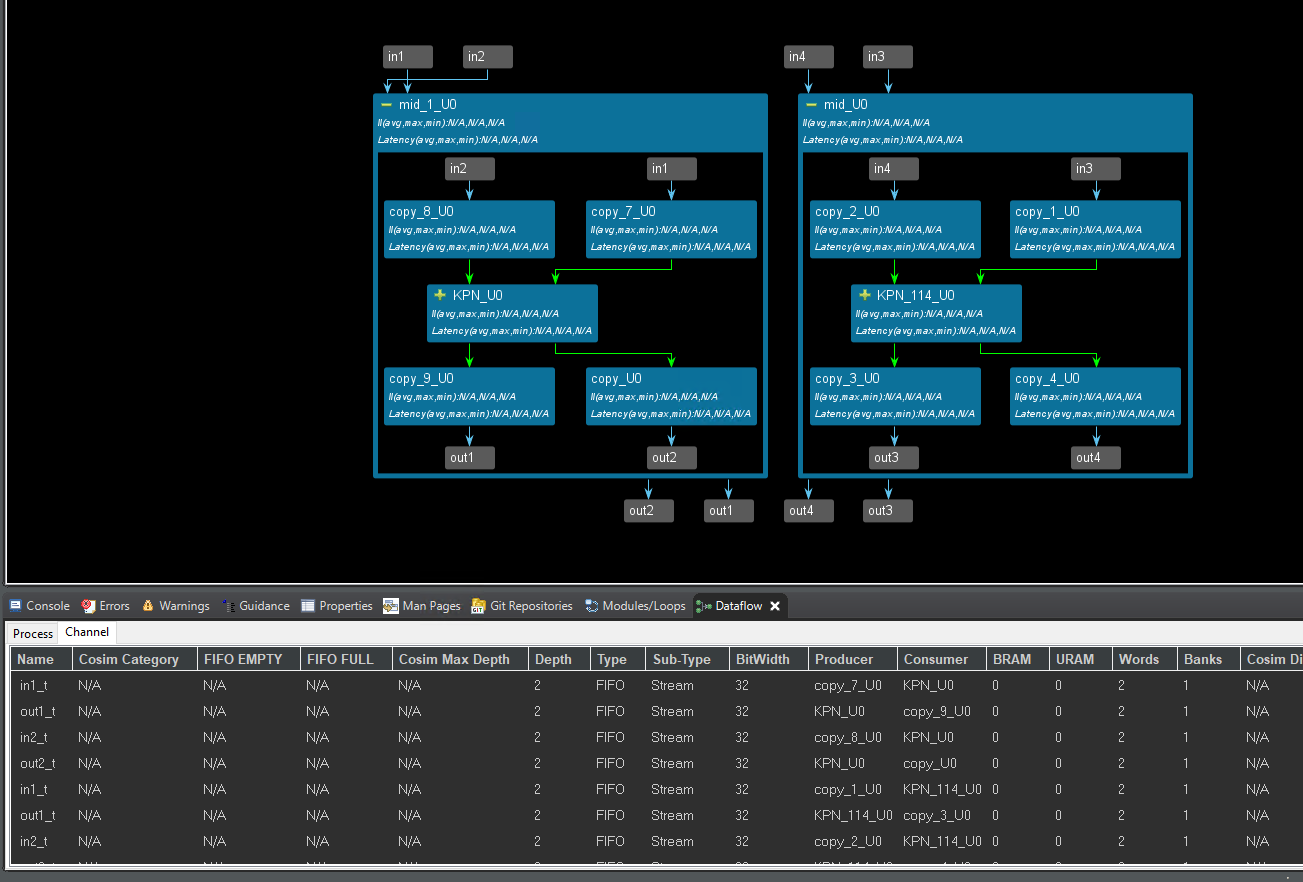This screenshot has height=882, width=1303.
Task: Select the copy_4_U0 process block
Action: pos(1095,396)
